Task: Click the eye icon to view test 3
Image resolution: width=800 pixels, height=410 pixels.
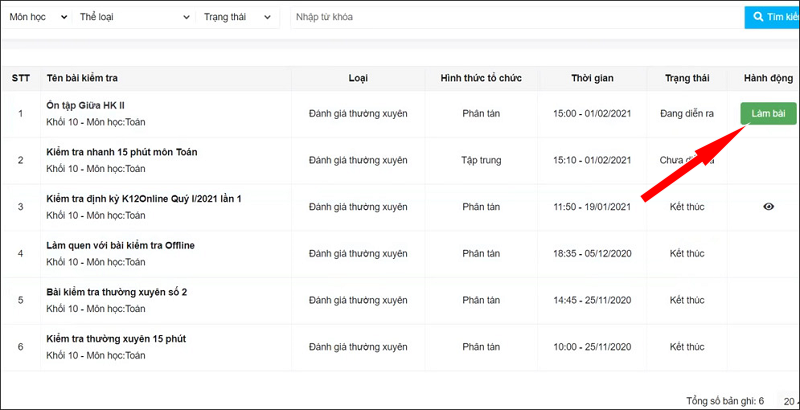Action: [x=768, y=207]
